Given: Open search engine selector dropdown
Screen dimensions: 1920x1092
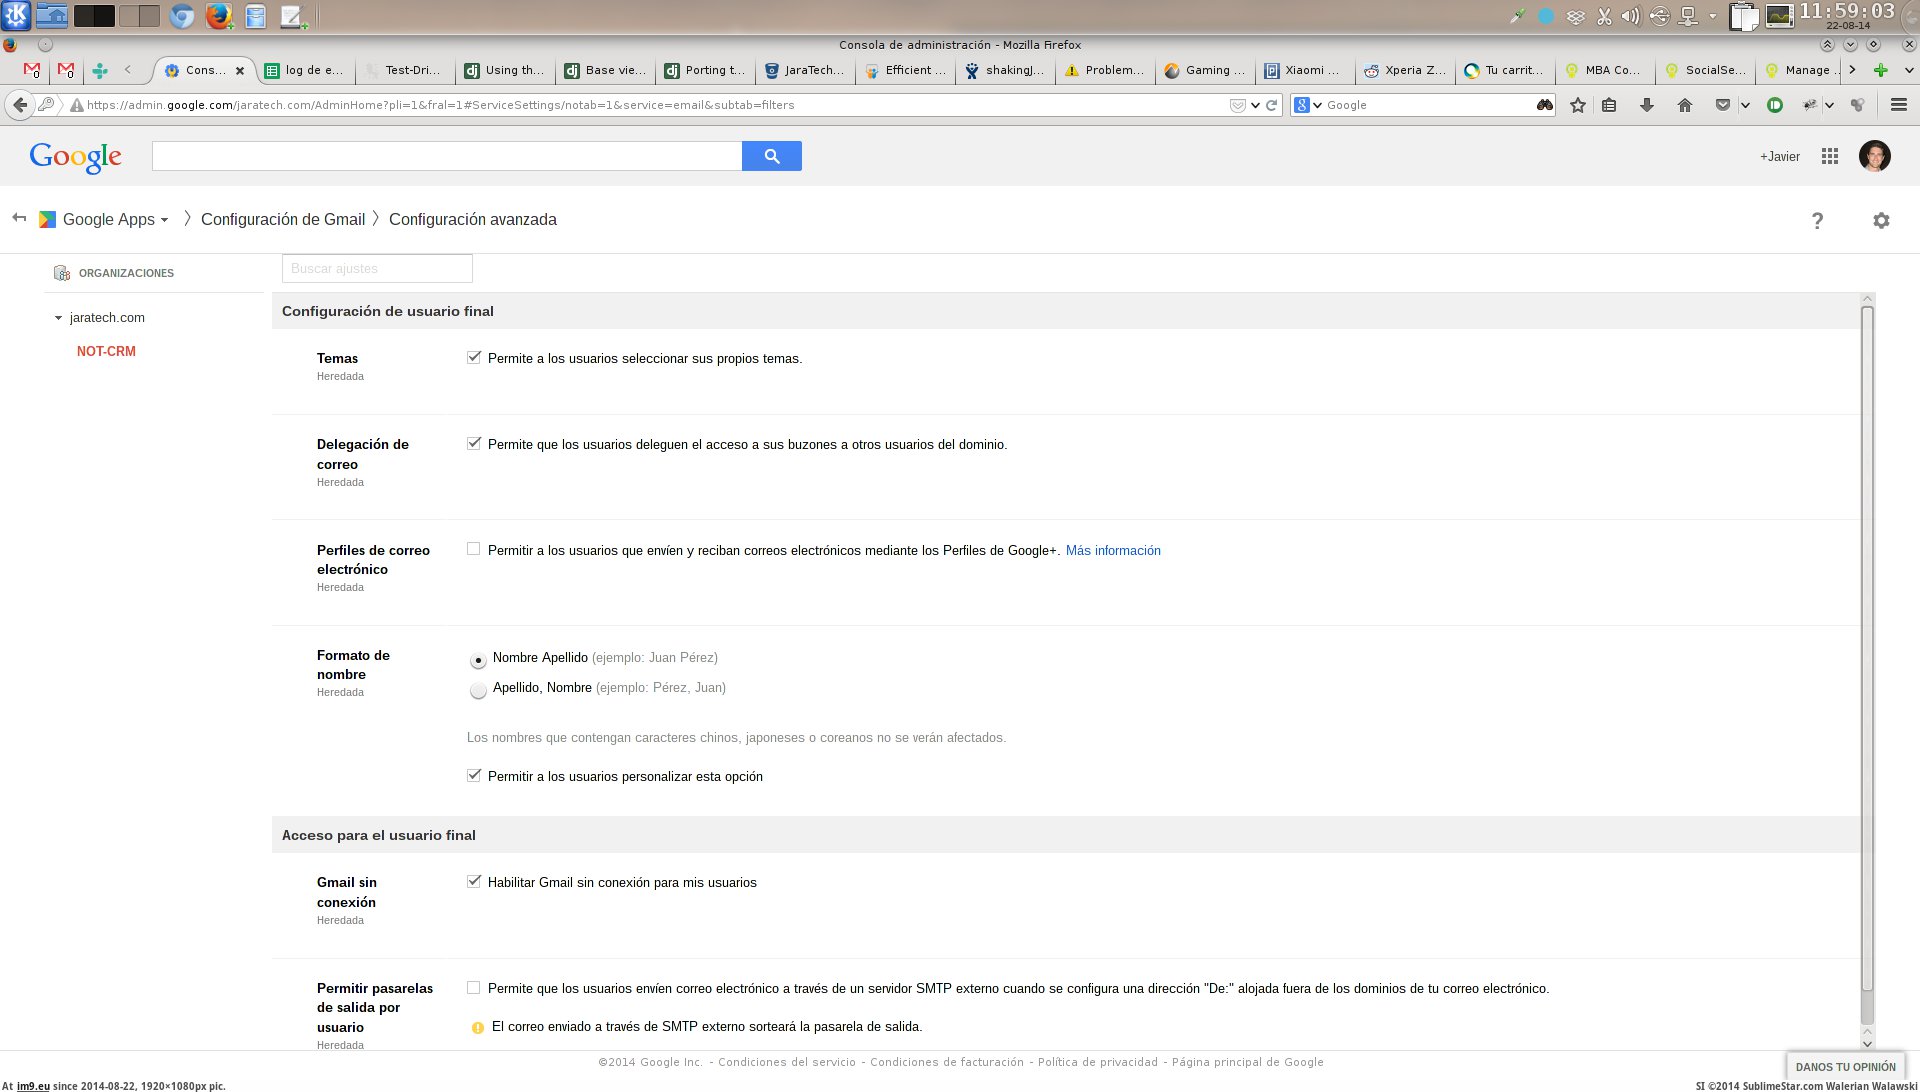Looking at the screenshot, I should [1308, 105].
